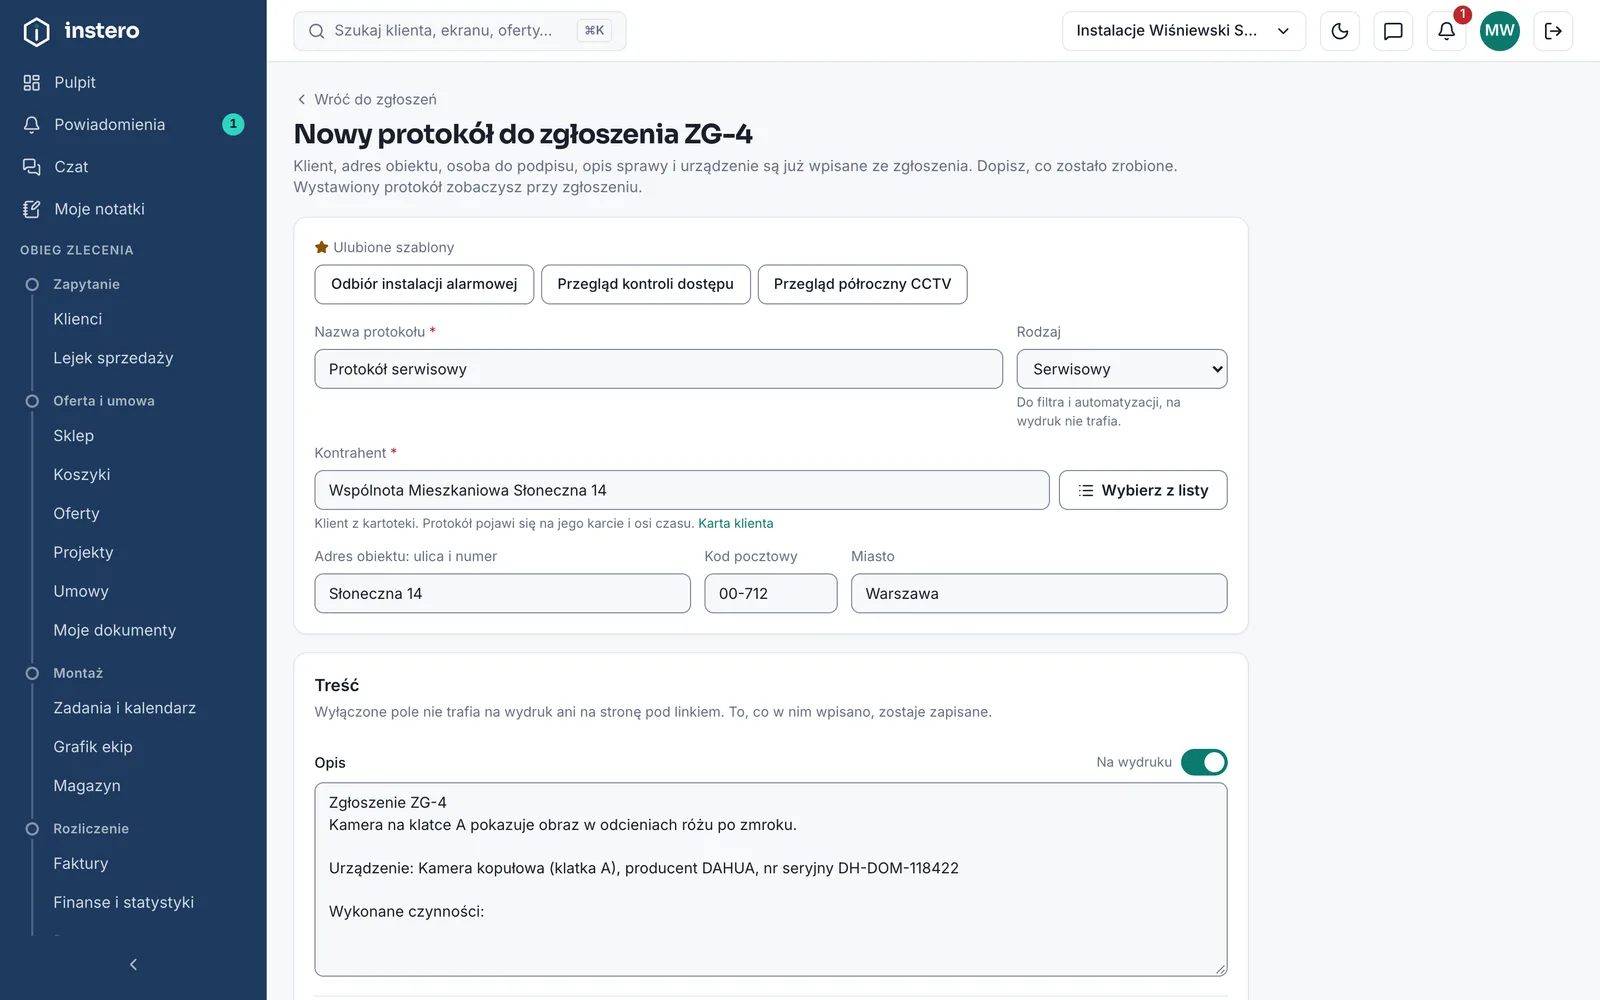Open chat via the top bar speech-bubble icon
Viewport: 1600px width, 1000px height.
click(1393, 31)
